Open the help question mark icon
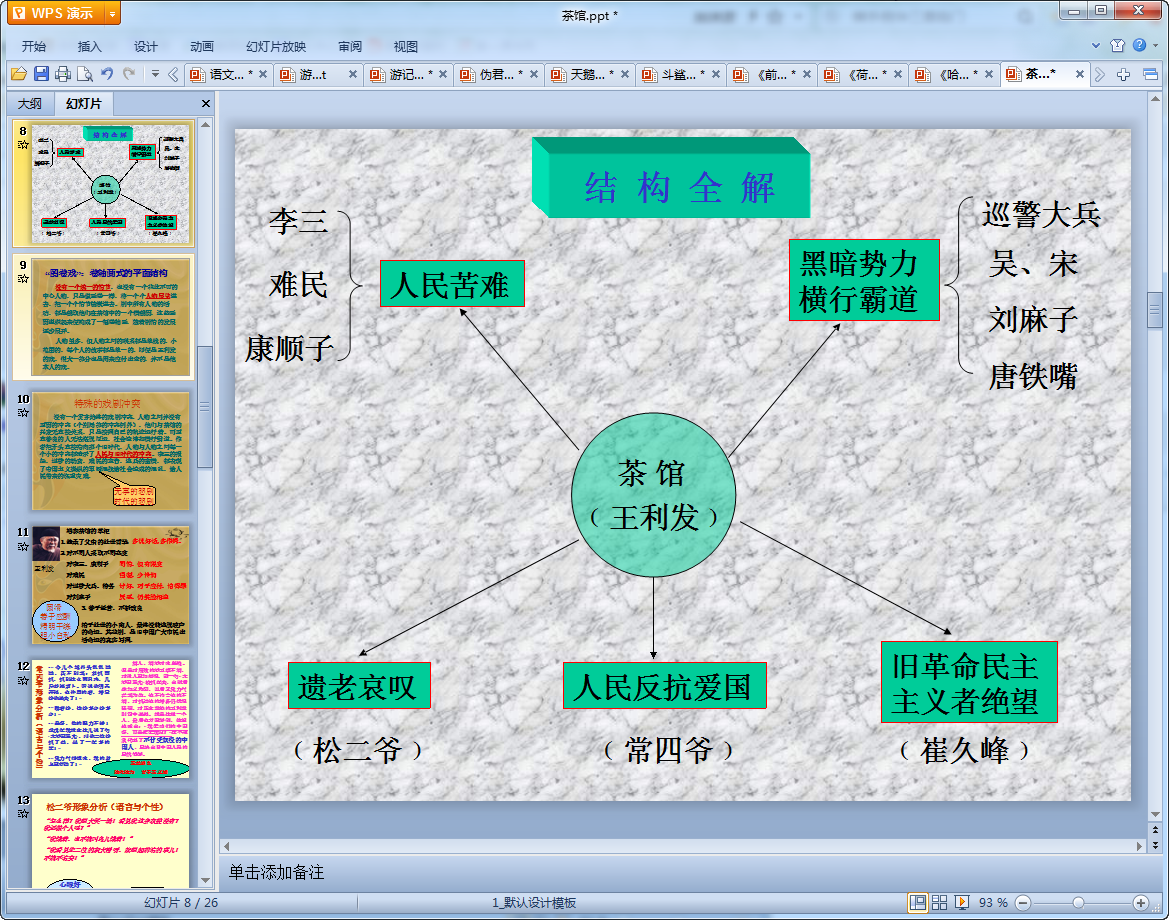The height and width of the screenshot is (920, 1169). (1139, 45)
